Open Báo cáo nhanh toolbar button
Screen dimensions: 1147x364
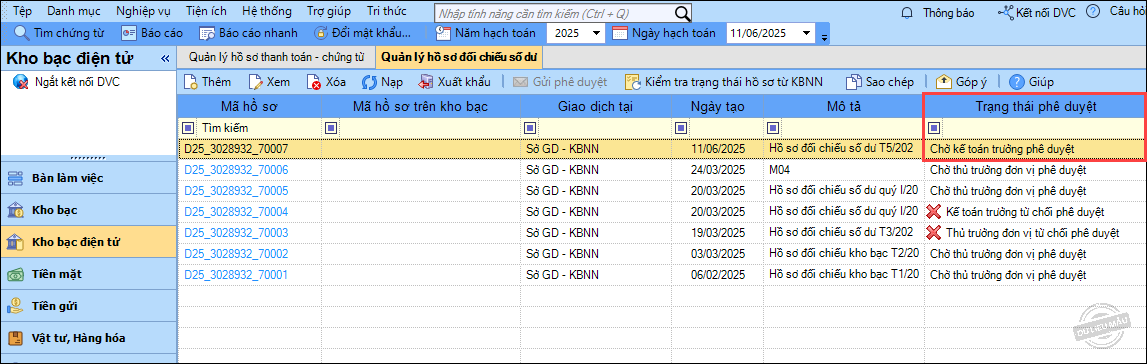[x=249, y=33]
